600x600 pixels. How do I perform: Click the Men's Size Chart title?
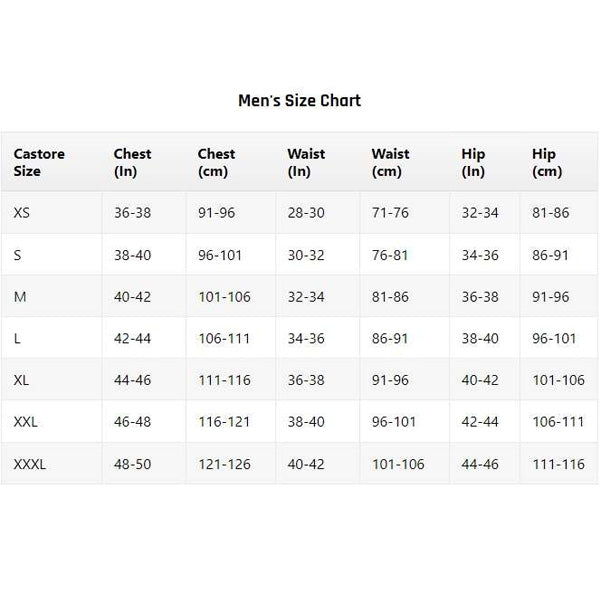coord(299,100)
